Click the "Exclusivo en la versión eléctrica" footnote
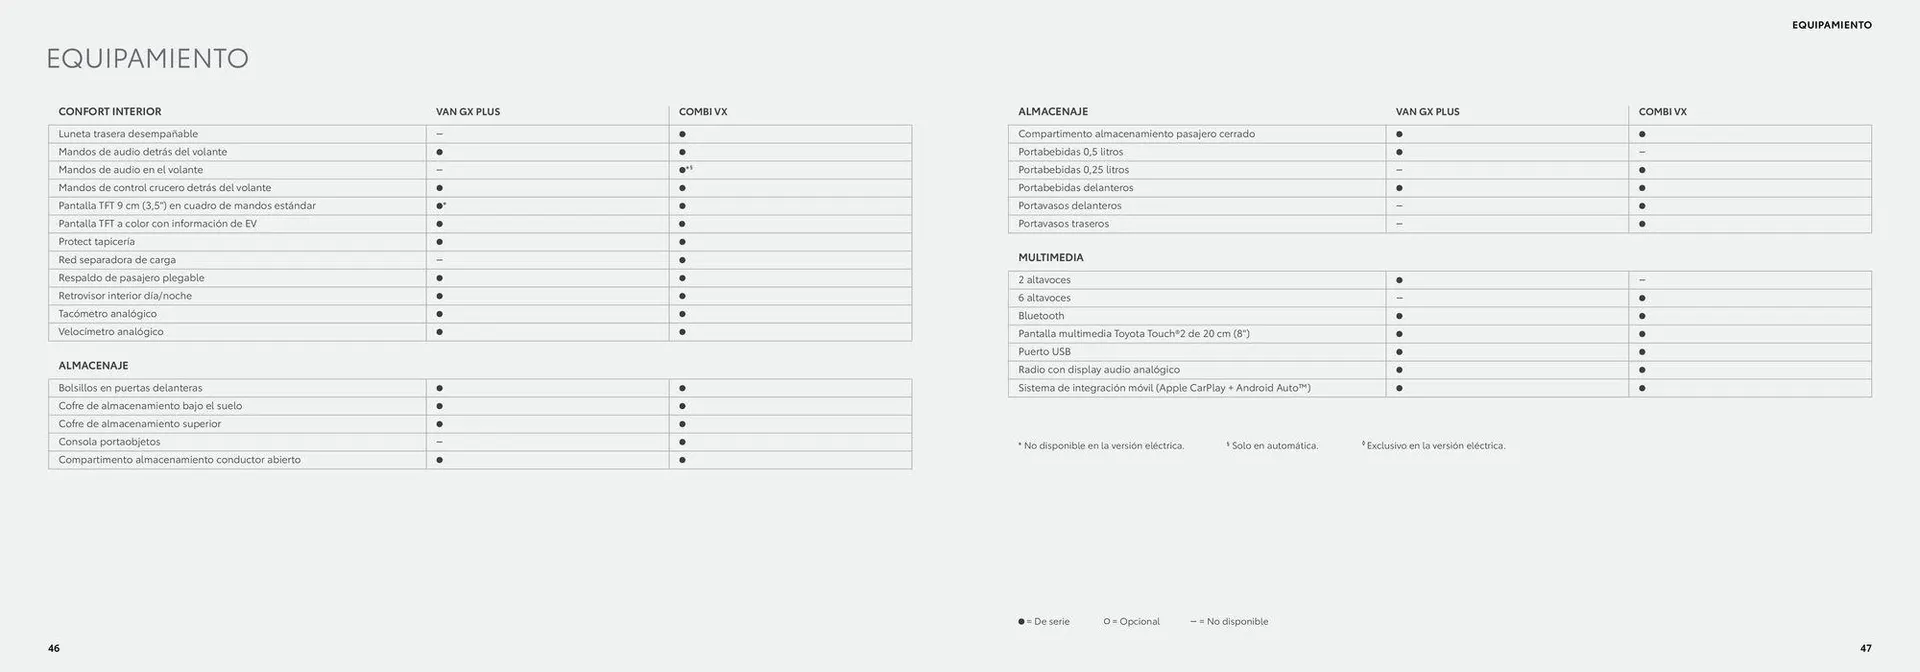The height and width of the screenshot is (672, 1920). pos(1435,446)
